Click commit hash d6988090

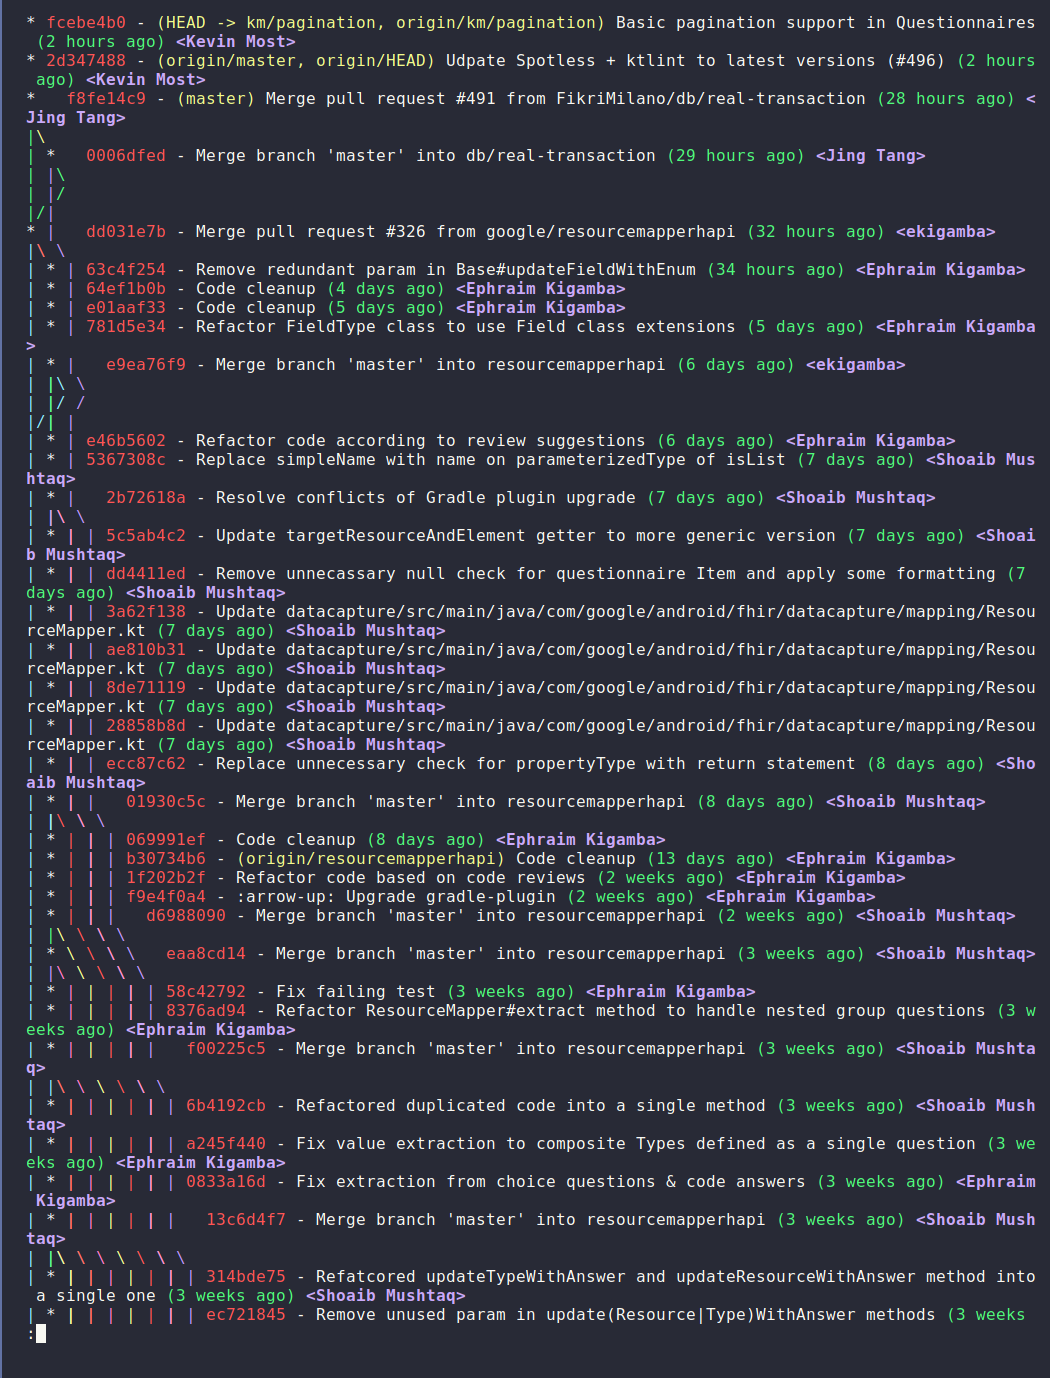(x=186, y=915)
